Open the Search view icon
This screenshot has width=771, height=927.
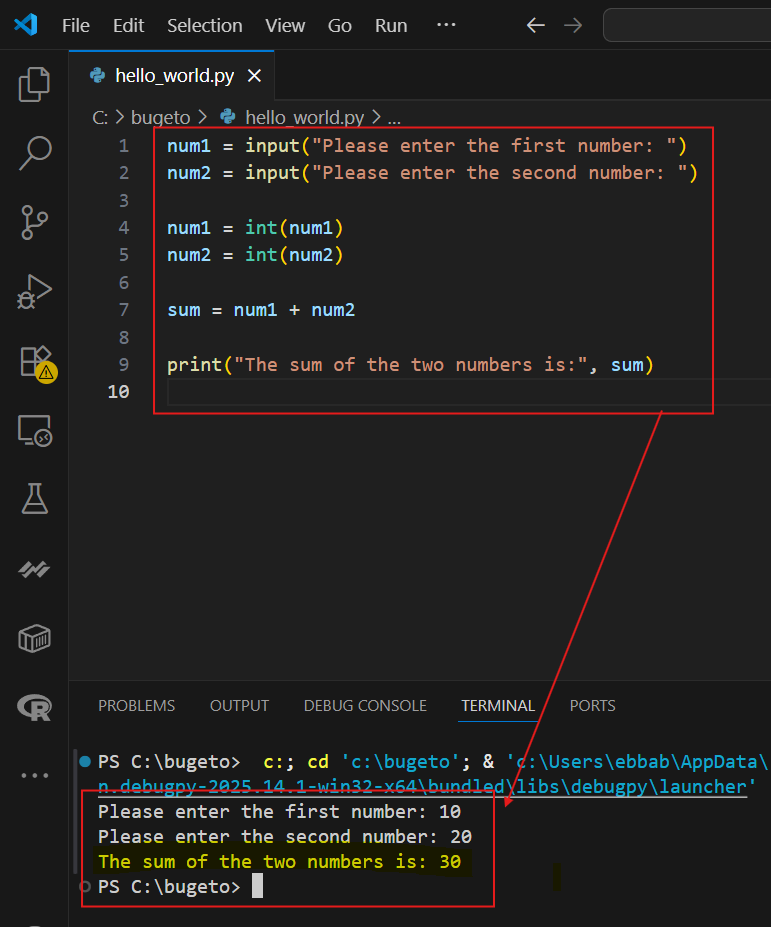pyautogui.click(x=35, y=153)
